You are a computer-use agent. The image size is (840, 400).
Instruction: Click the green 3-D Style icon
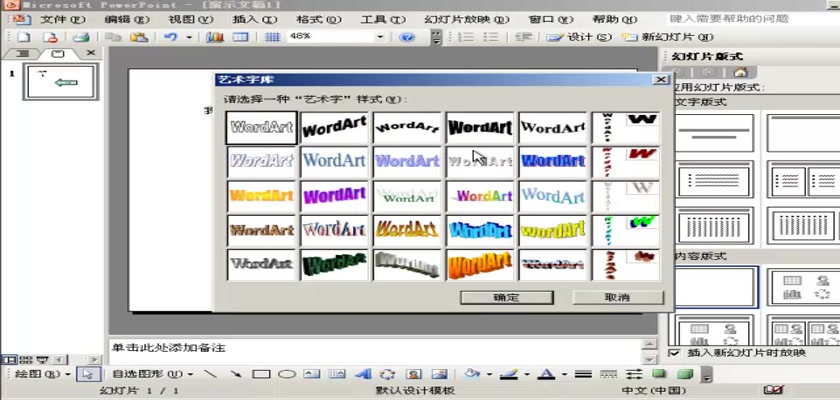pyautogui.click(x=685, y=374)
